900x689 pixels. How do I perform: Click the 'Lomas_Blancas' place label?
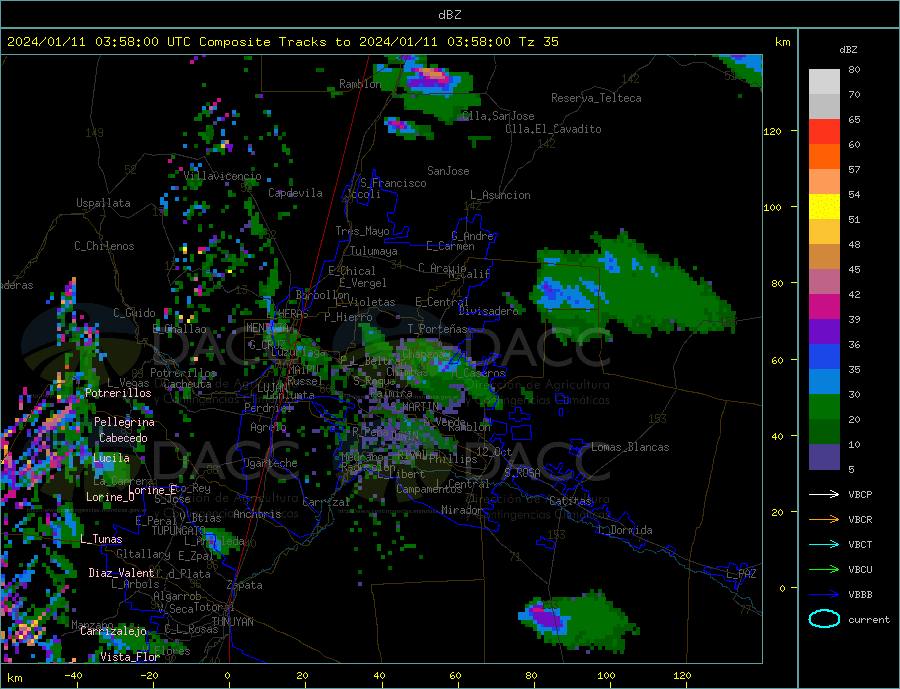pos(630,447)
